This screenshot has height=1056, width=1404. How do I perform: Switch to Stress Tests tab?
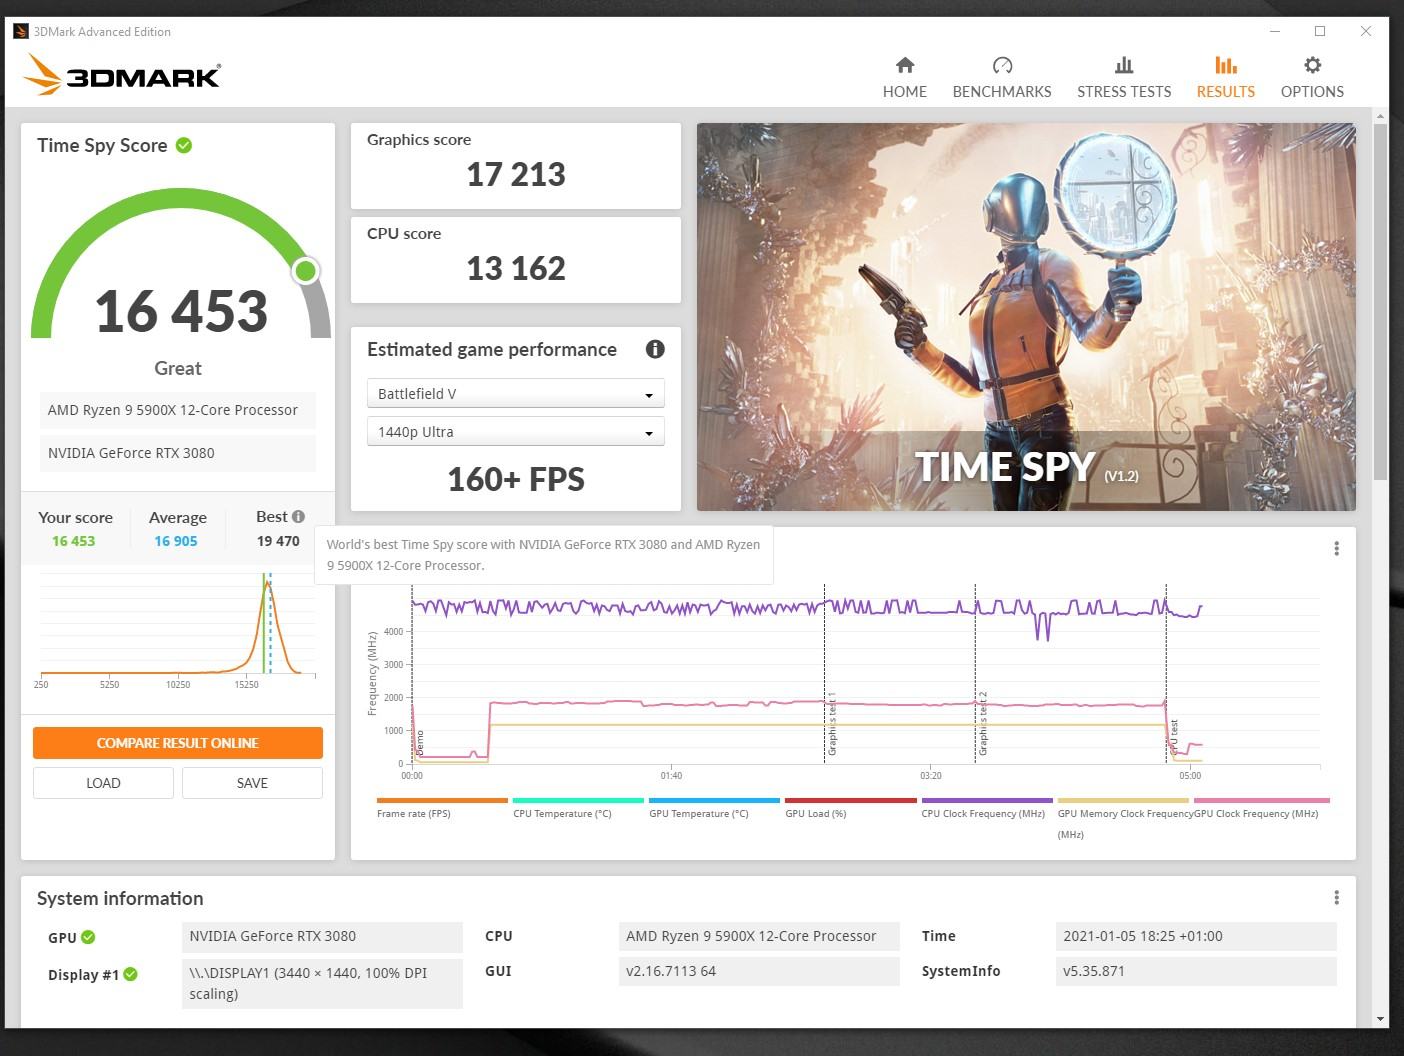1123,77
